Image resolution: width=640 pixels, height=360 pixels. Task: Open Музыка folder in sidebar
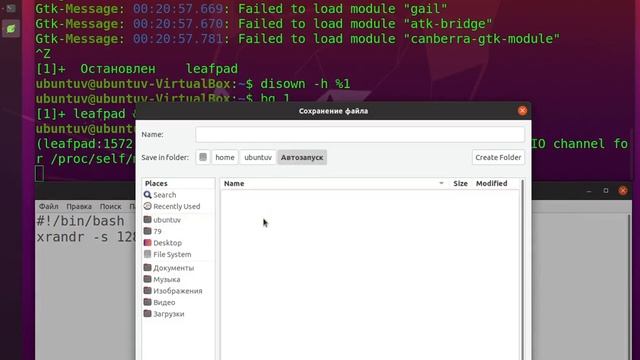[167, 279]
